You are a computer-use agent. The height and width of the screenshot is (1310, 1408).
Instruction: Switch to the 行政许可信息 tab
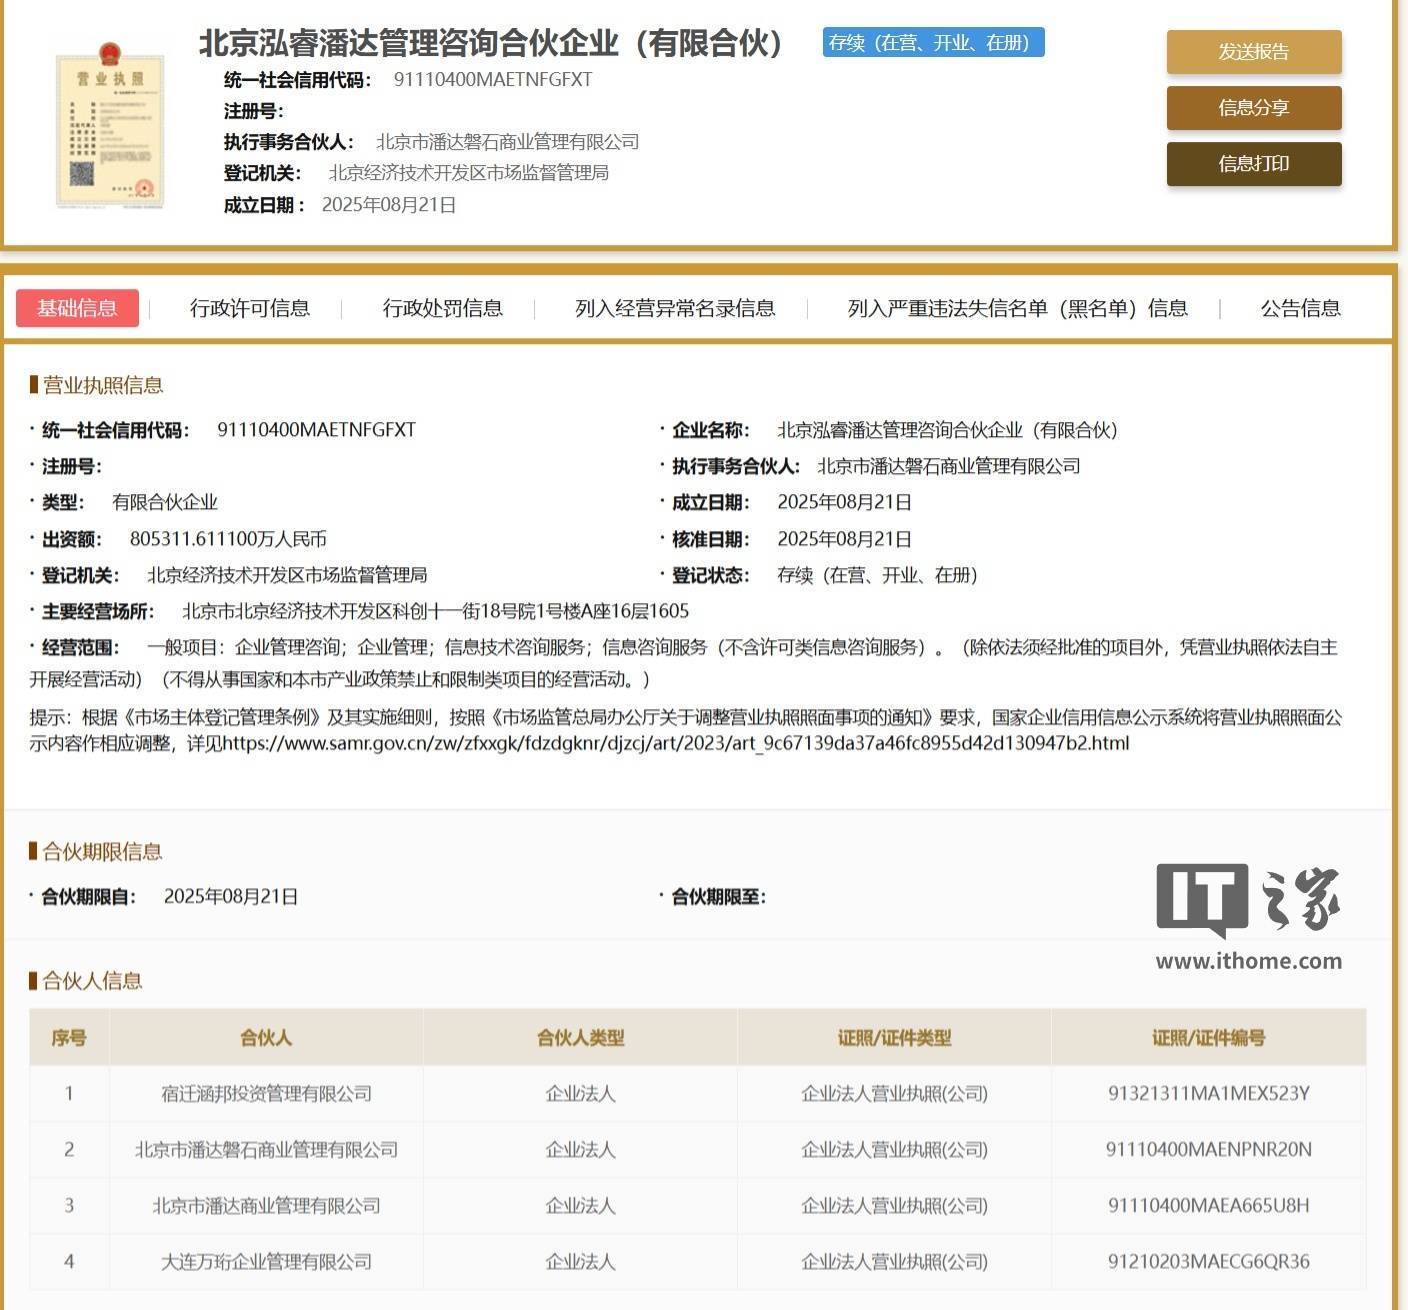tap(251, 309)
